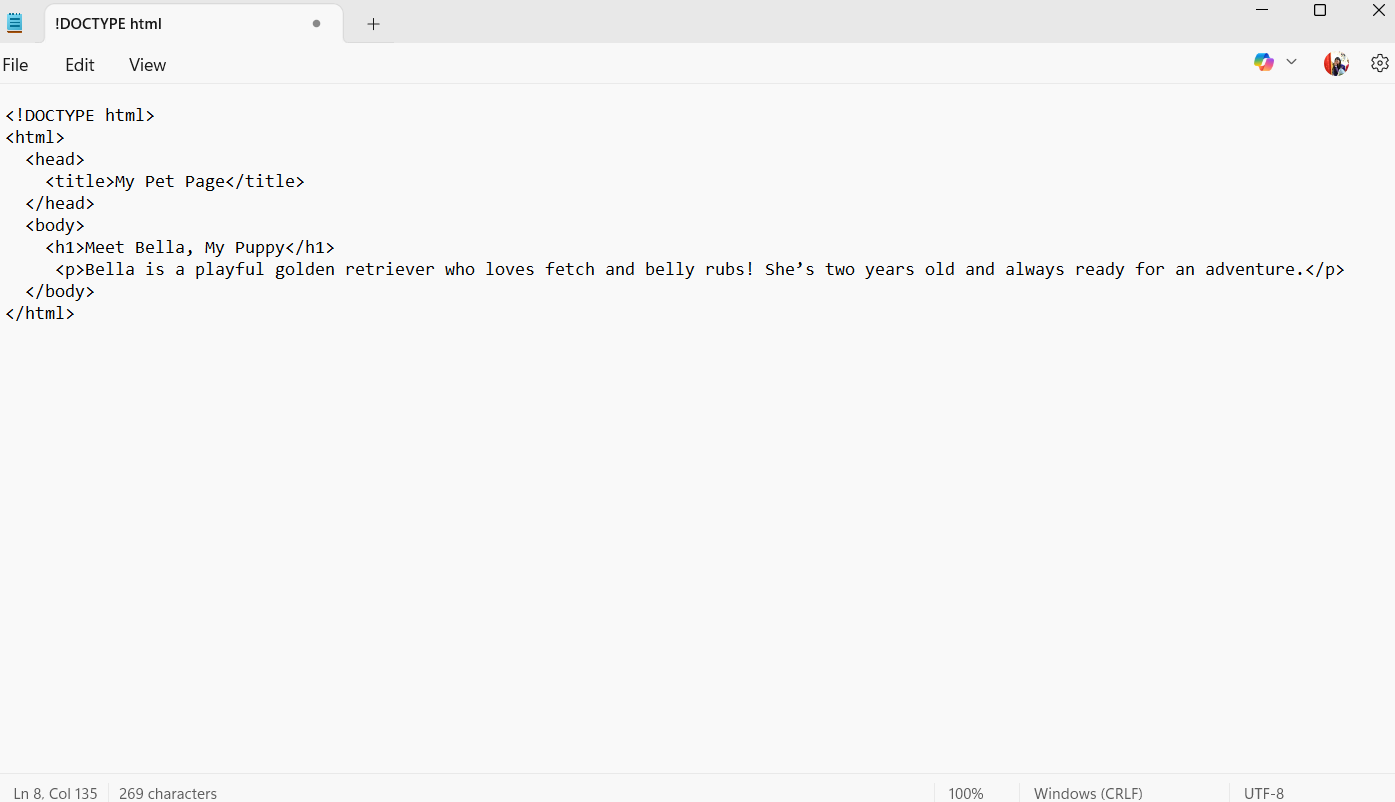Image resolution: width=1395 pixels, height=802 pixels.
Task: Click the Ln 8, Col 135 position indicator
Action: pyautogui.click(x=54, y=793)
